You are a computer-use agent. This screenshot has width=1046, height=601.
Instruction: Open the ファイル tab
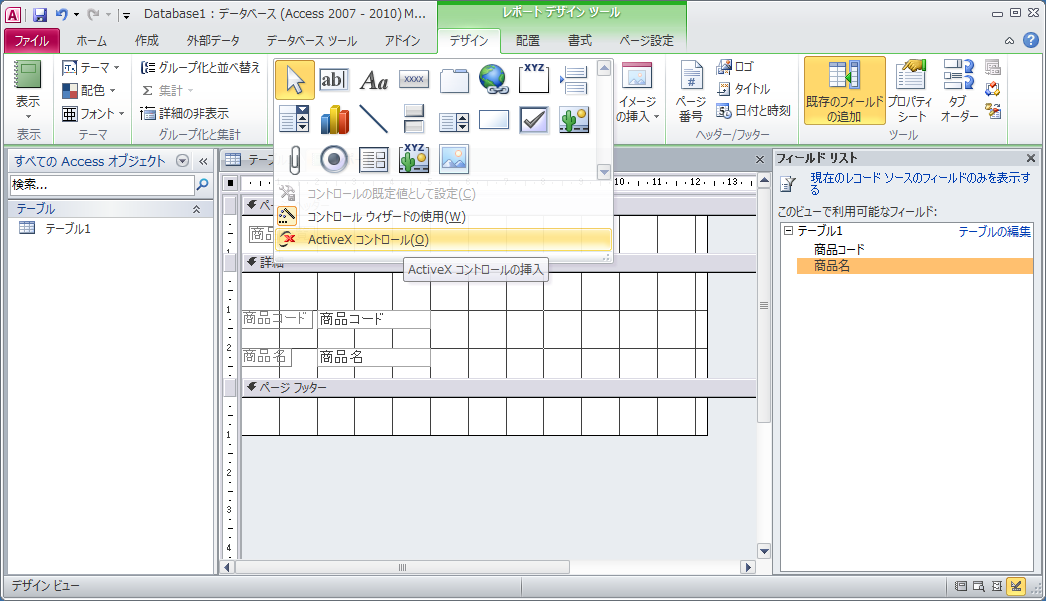31,41
